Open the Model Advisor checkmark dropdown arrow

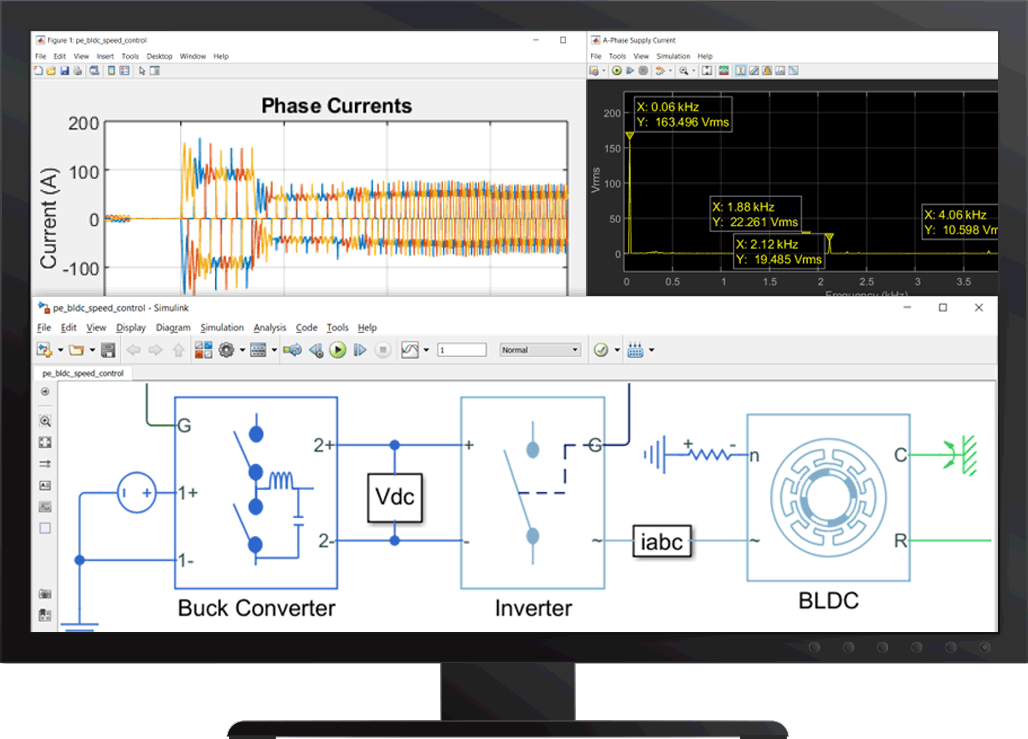pos(617,350)
